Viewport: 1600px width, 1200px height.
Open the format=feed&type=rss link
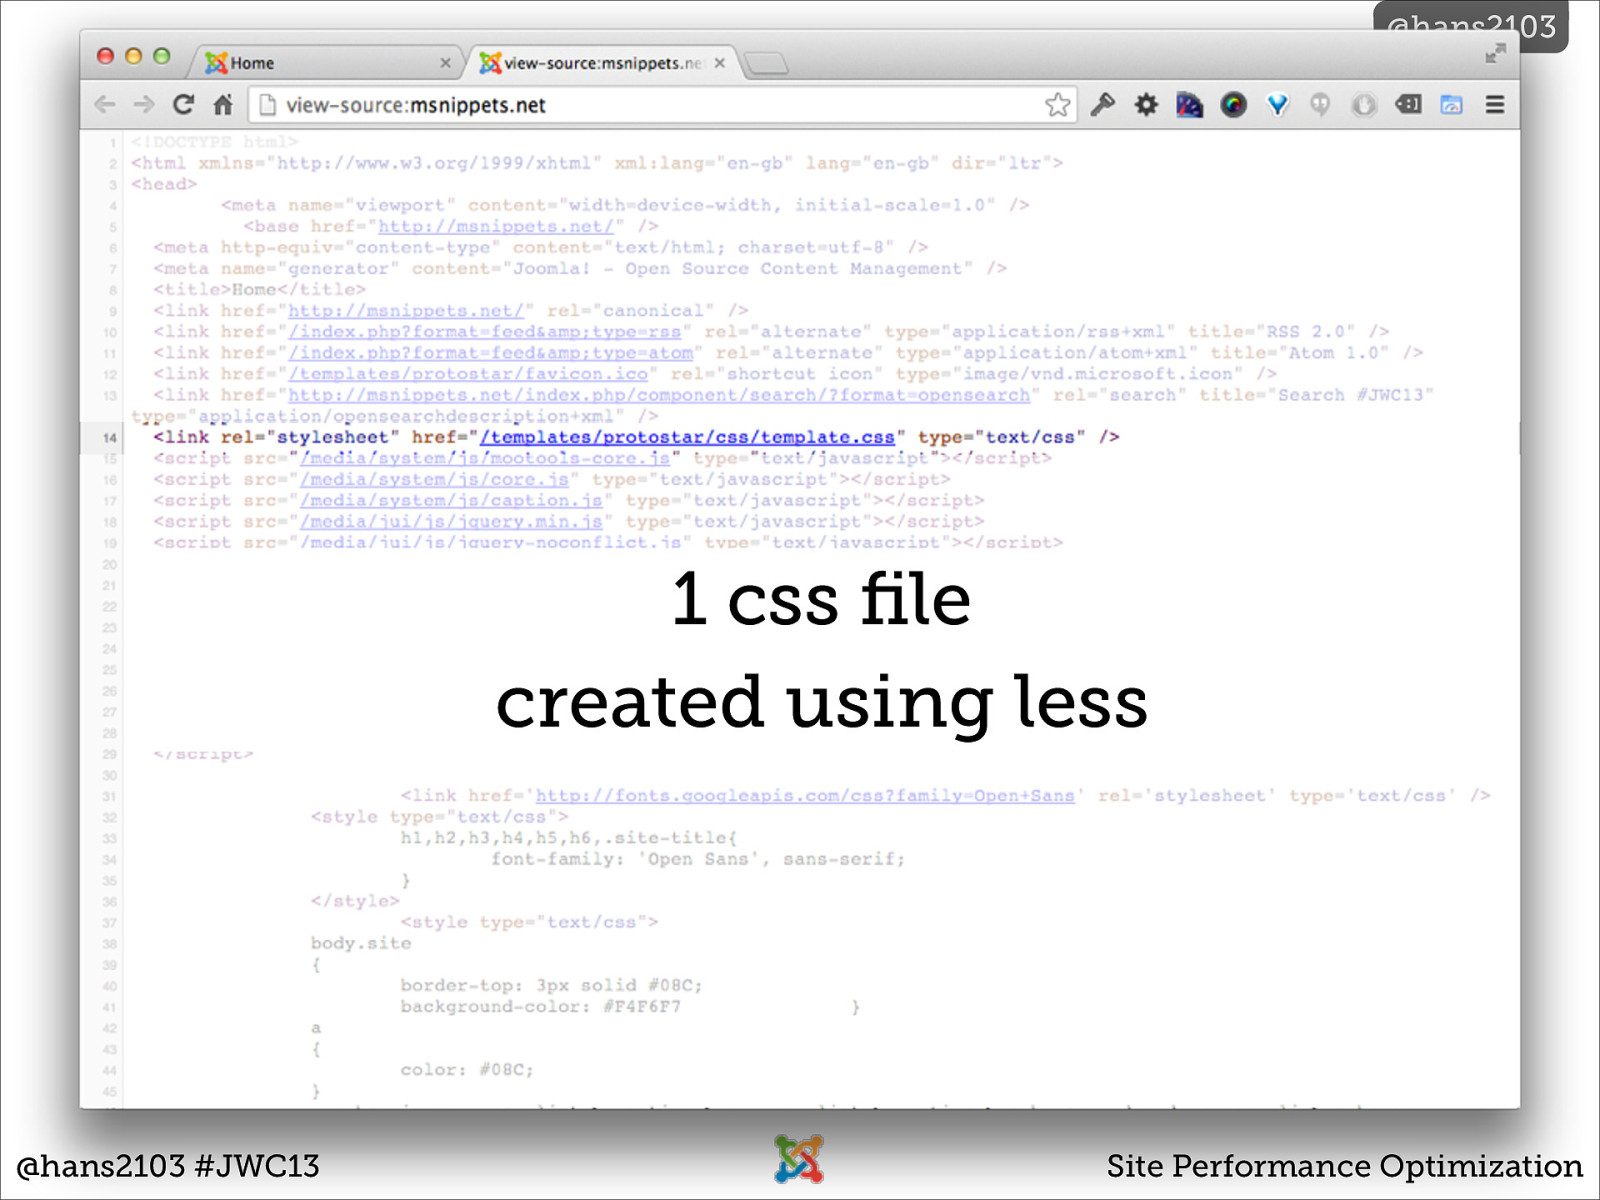click(x=485, y=332)
